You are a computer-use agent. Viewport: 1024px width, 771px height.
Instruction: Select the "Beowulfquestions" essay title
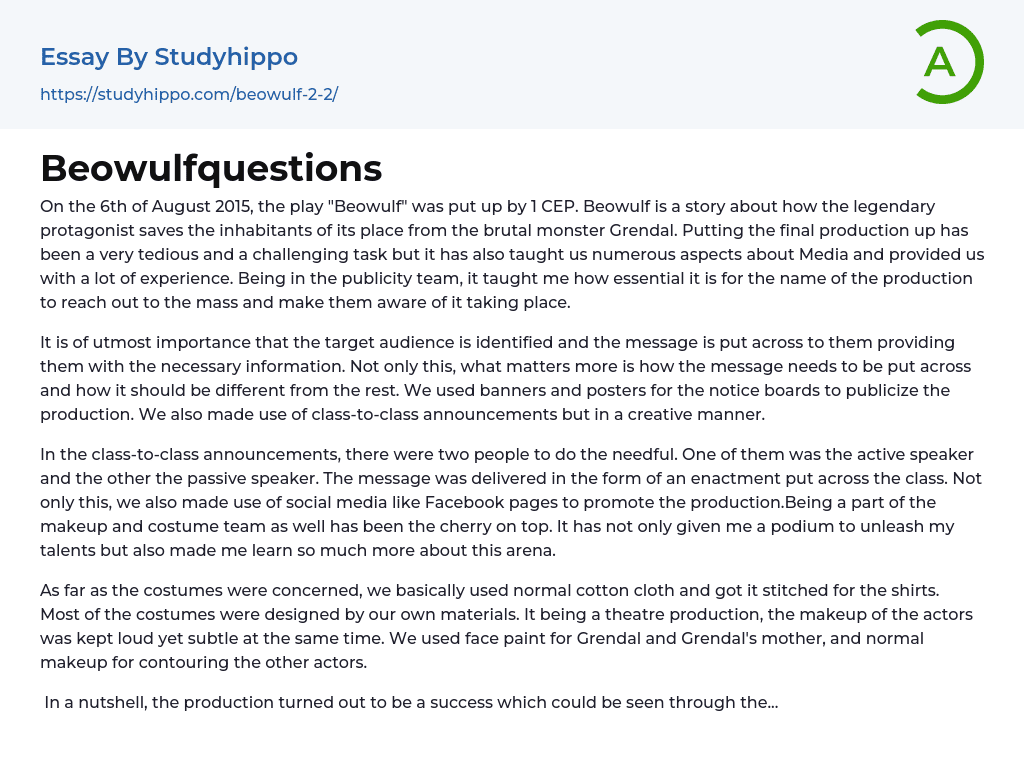pos(211,168)
